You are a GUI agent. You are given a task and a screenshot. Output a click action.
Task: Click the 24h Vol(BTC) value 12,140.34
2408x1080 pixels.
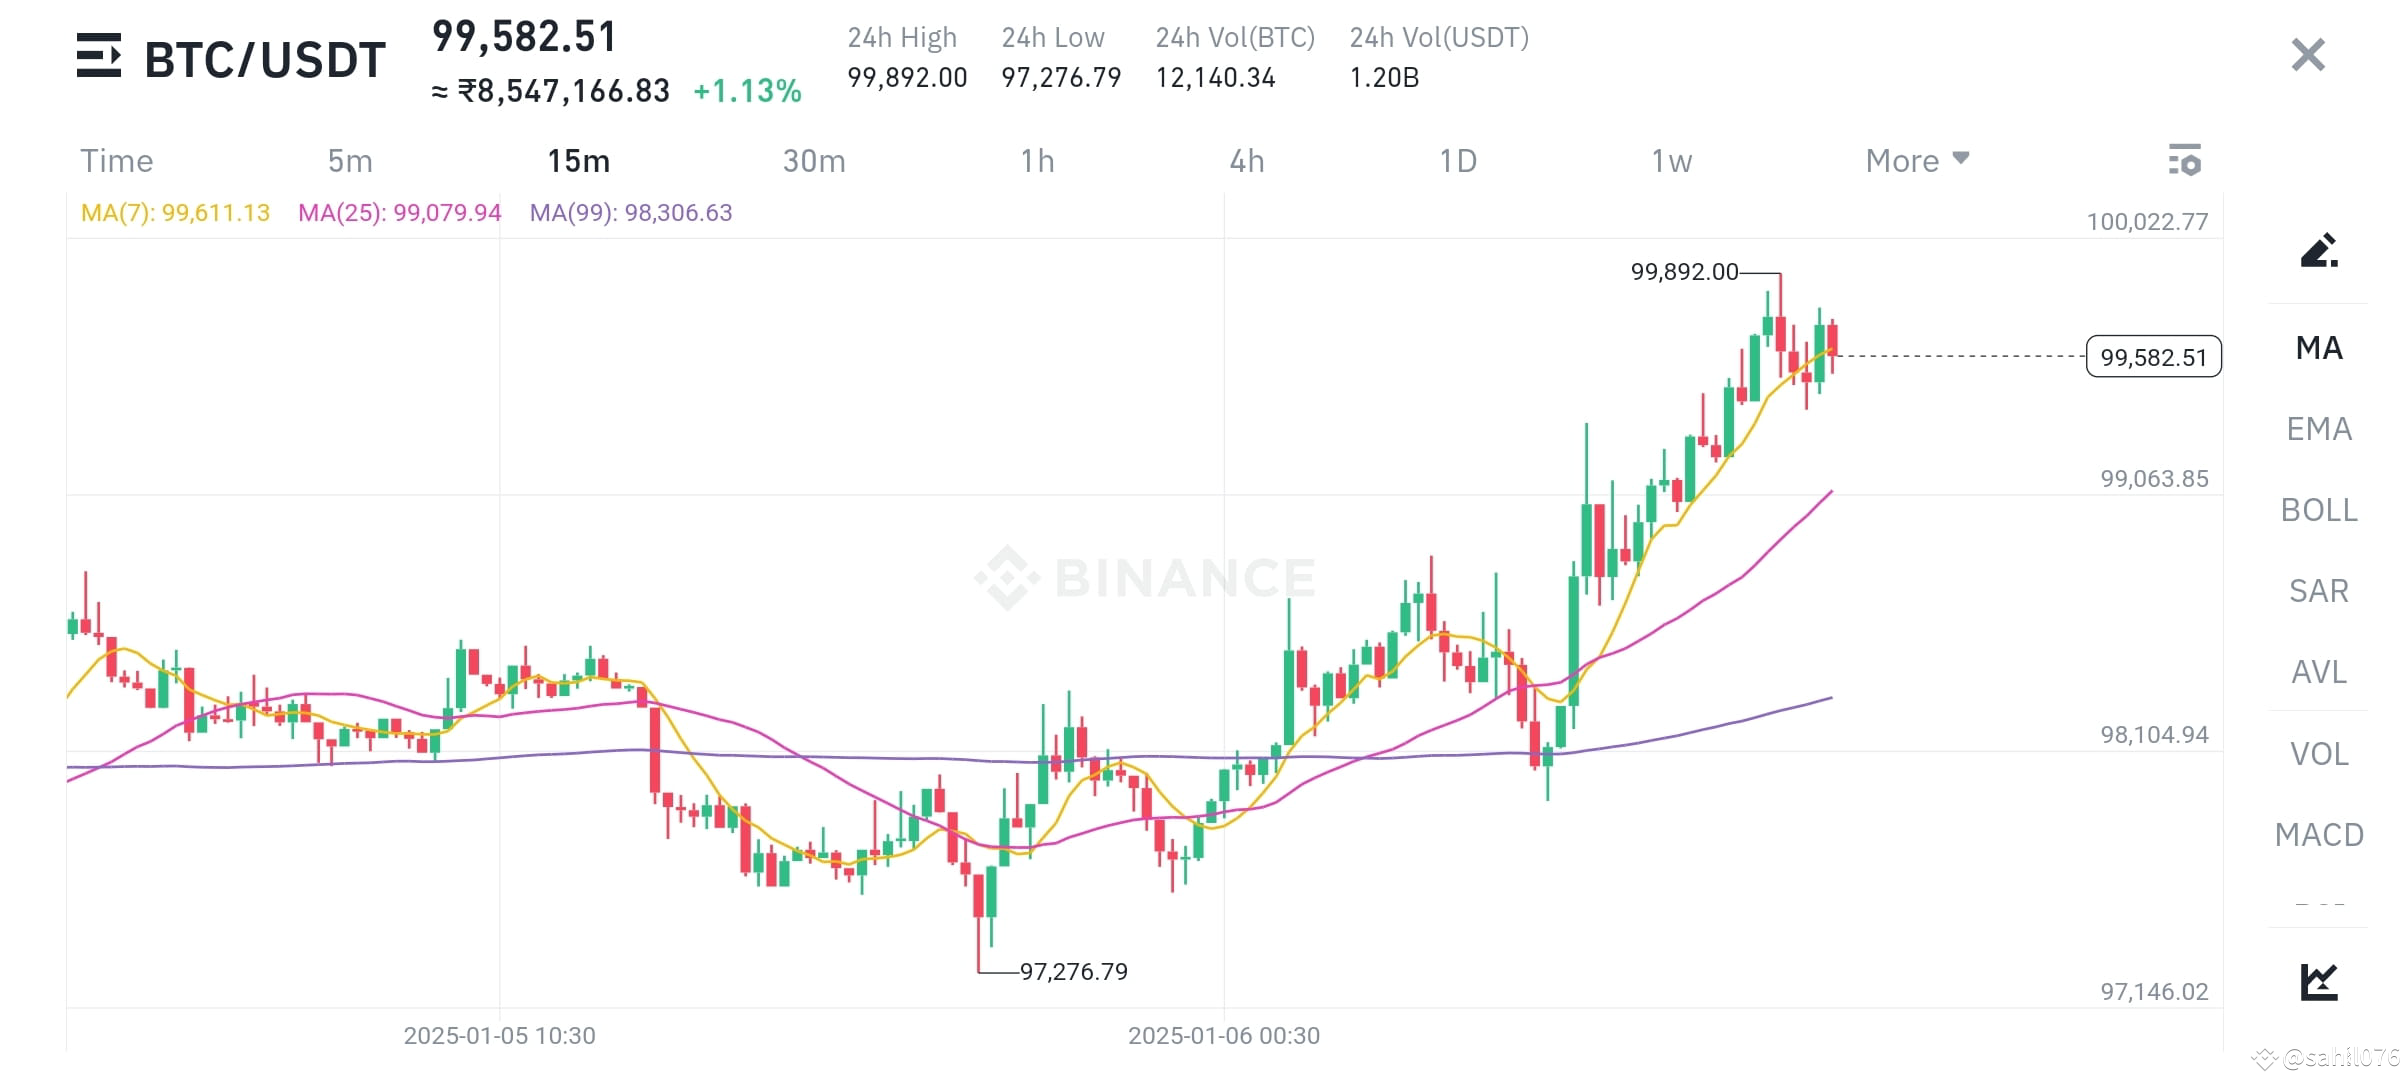[1215, 77]
